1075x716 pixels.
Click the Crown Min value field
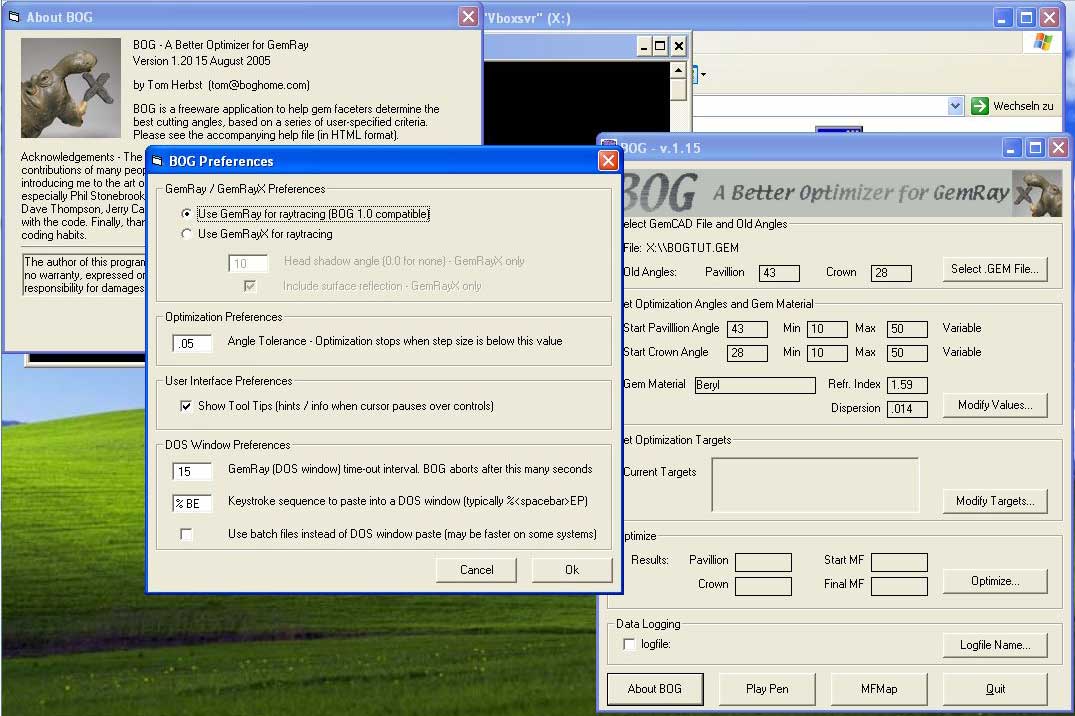pos(828,353)
